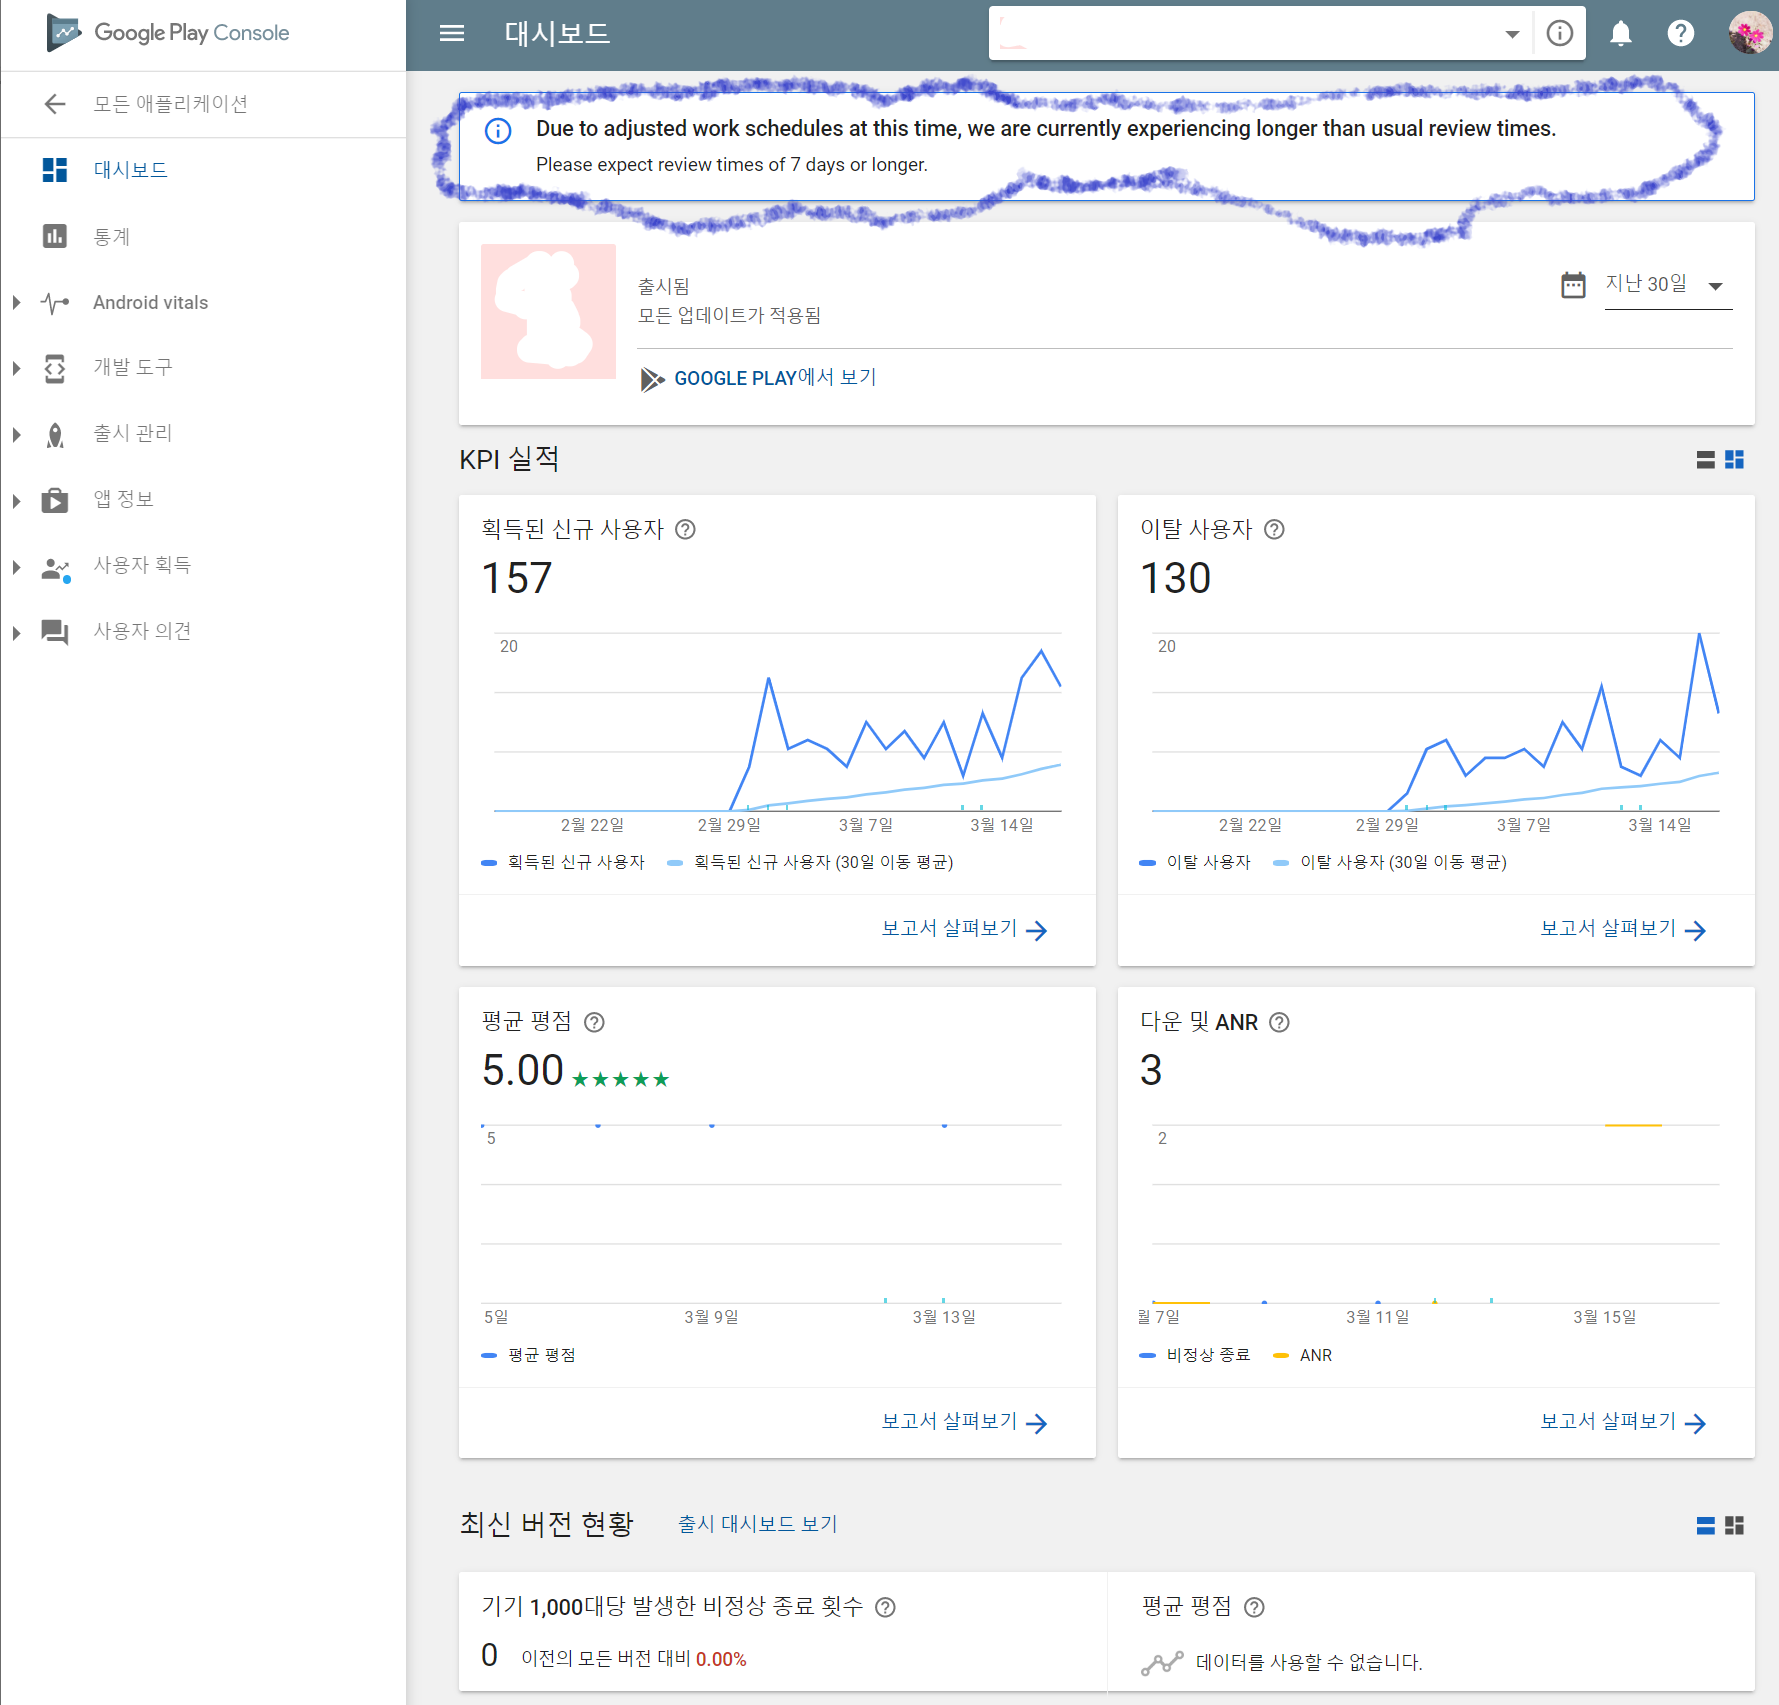Open the hamburger navigation menu
The width and height of the screenshot is (1779, 1705).
click(452, 33)
